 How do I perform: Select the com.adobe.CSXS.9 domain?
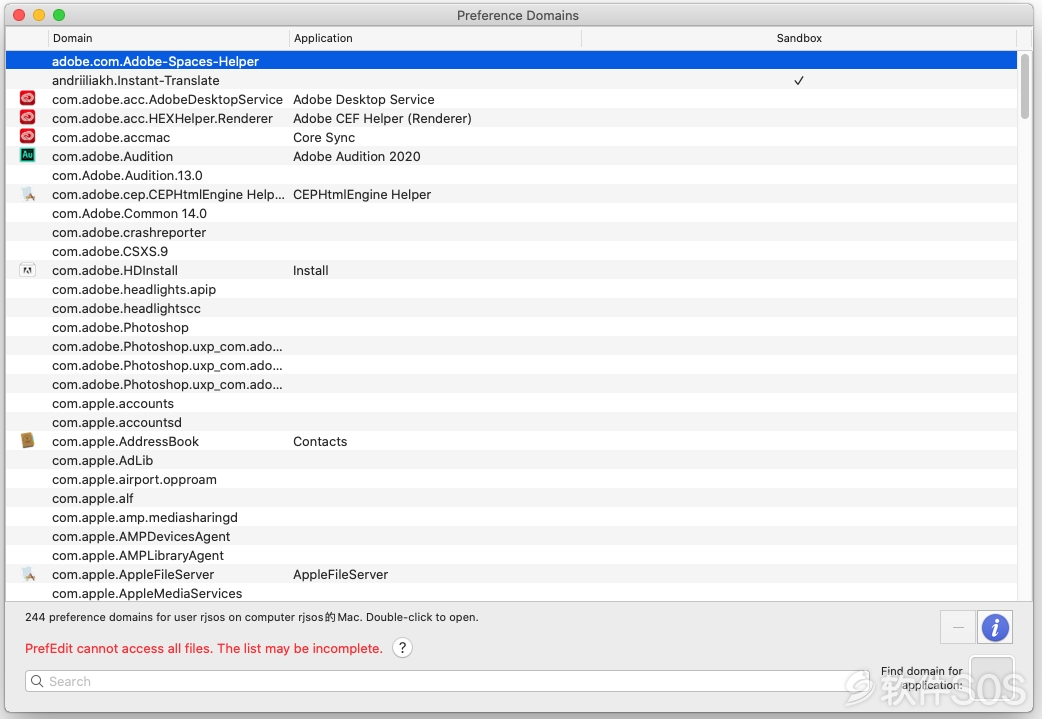[x=110, y=251]
